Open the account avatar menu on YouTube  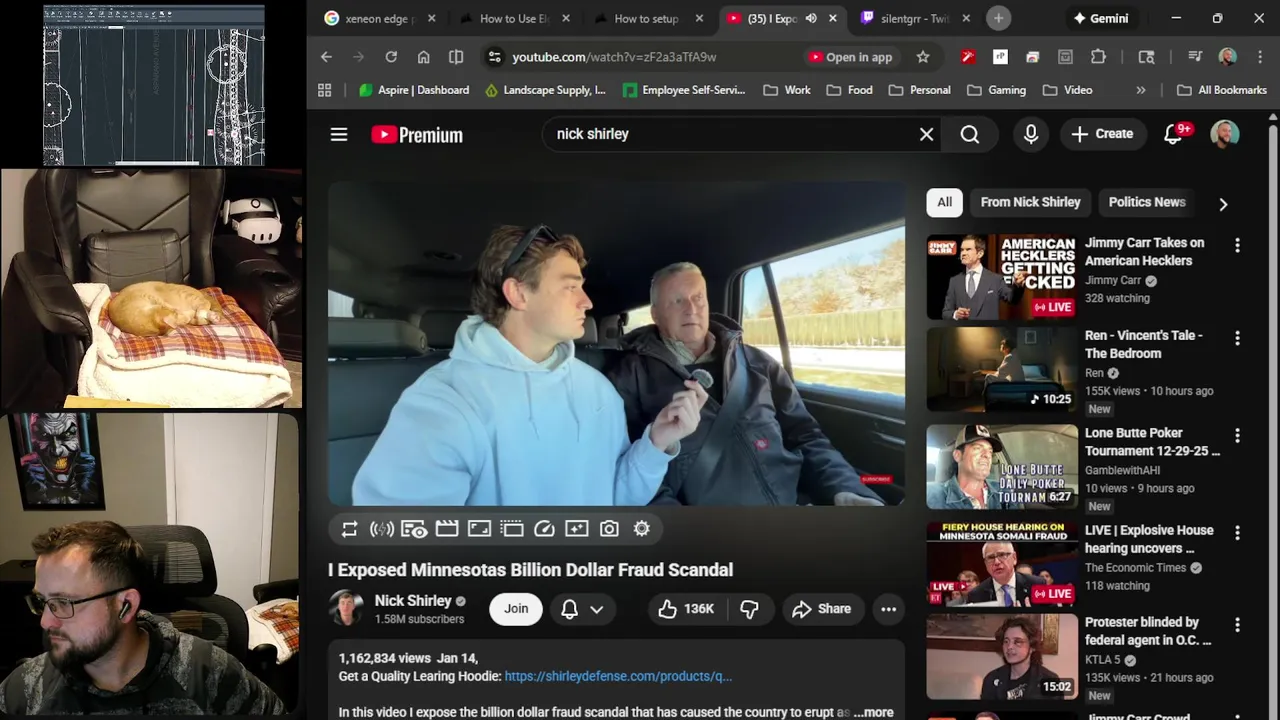click(1225, 134)
